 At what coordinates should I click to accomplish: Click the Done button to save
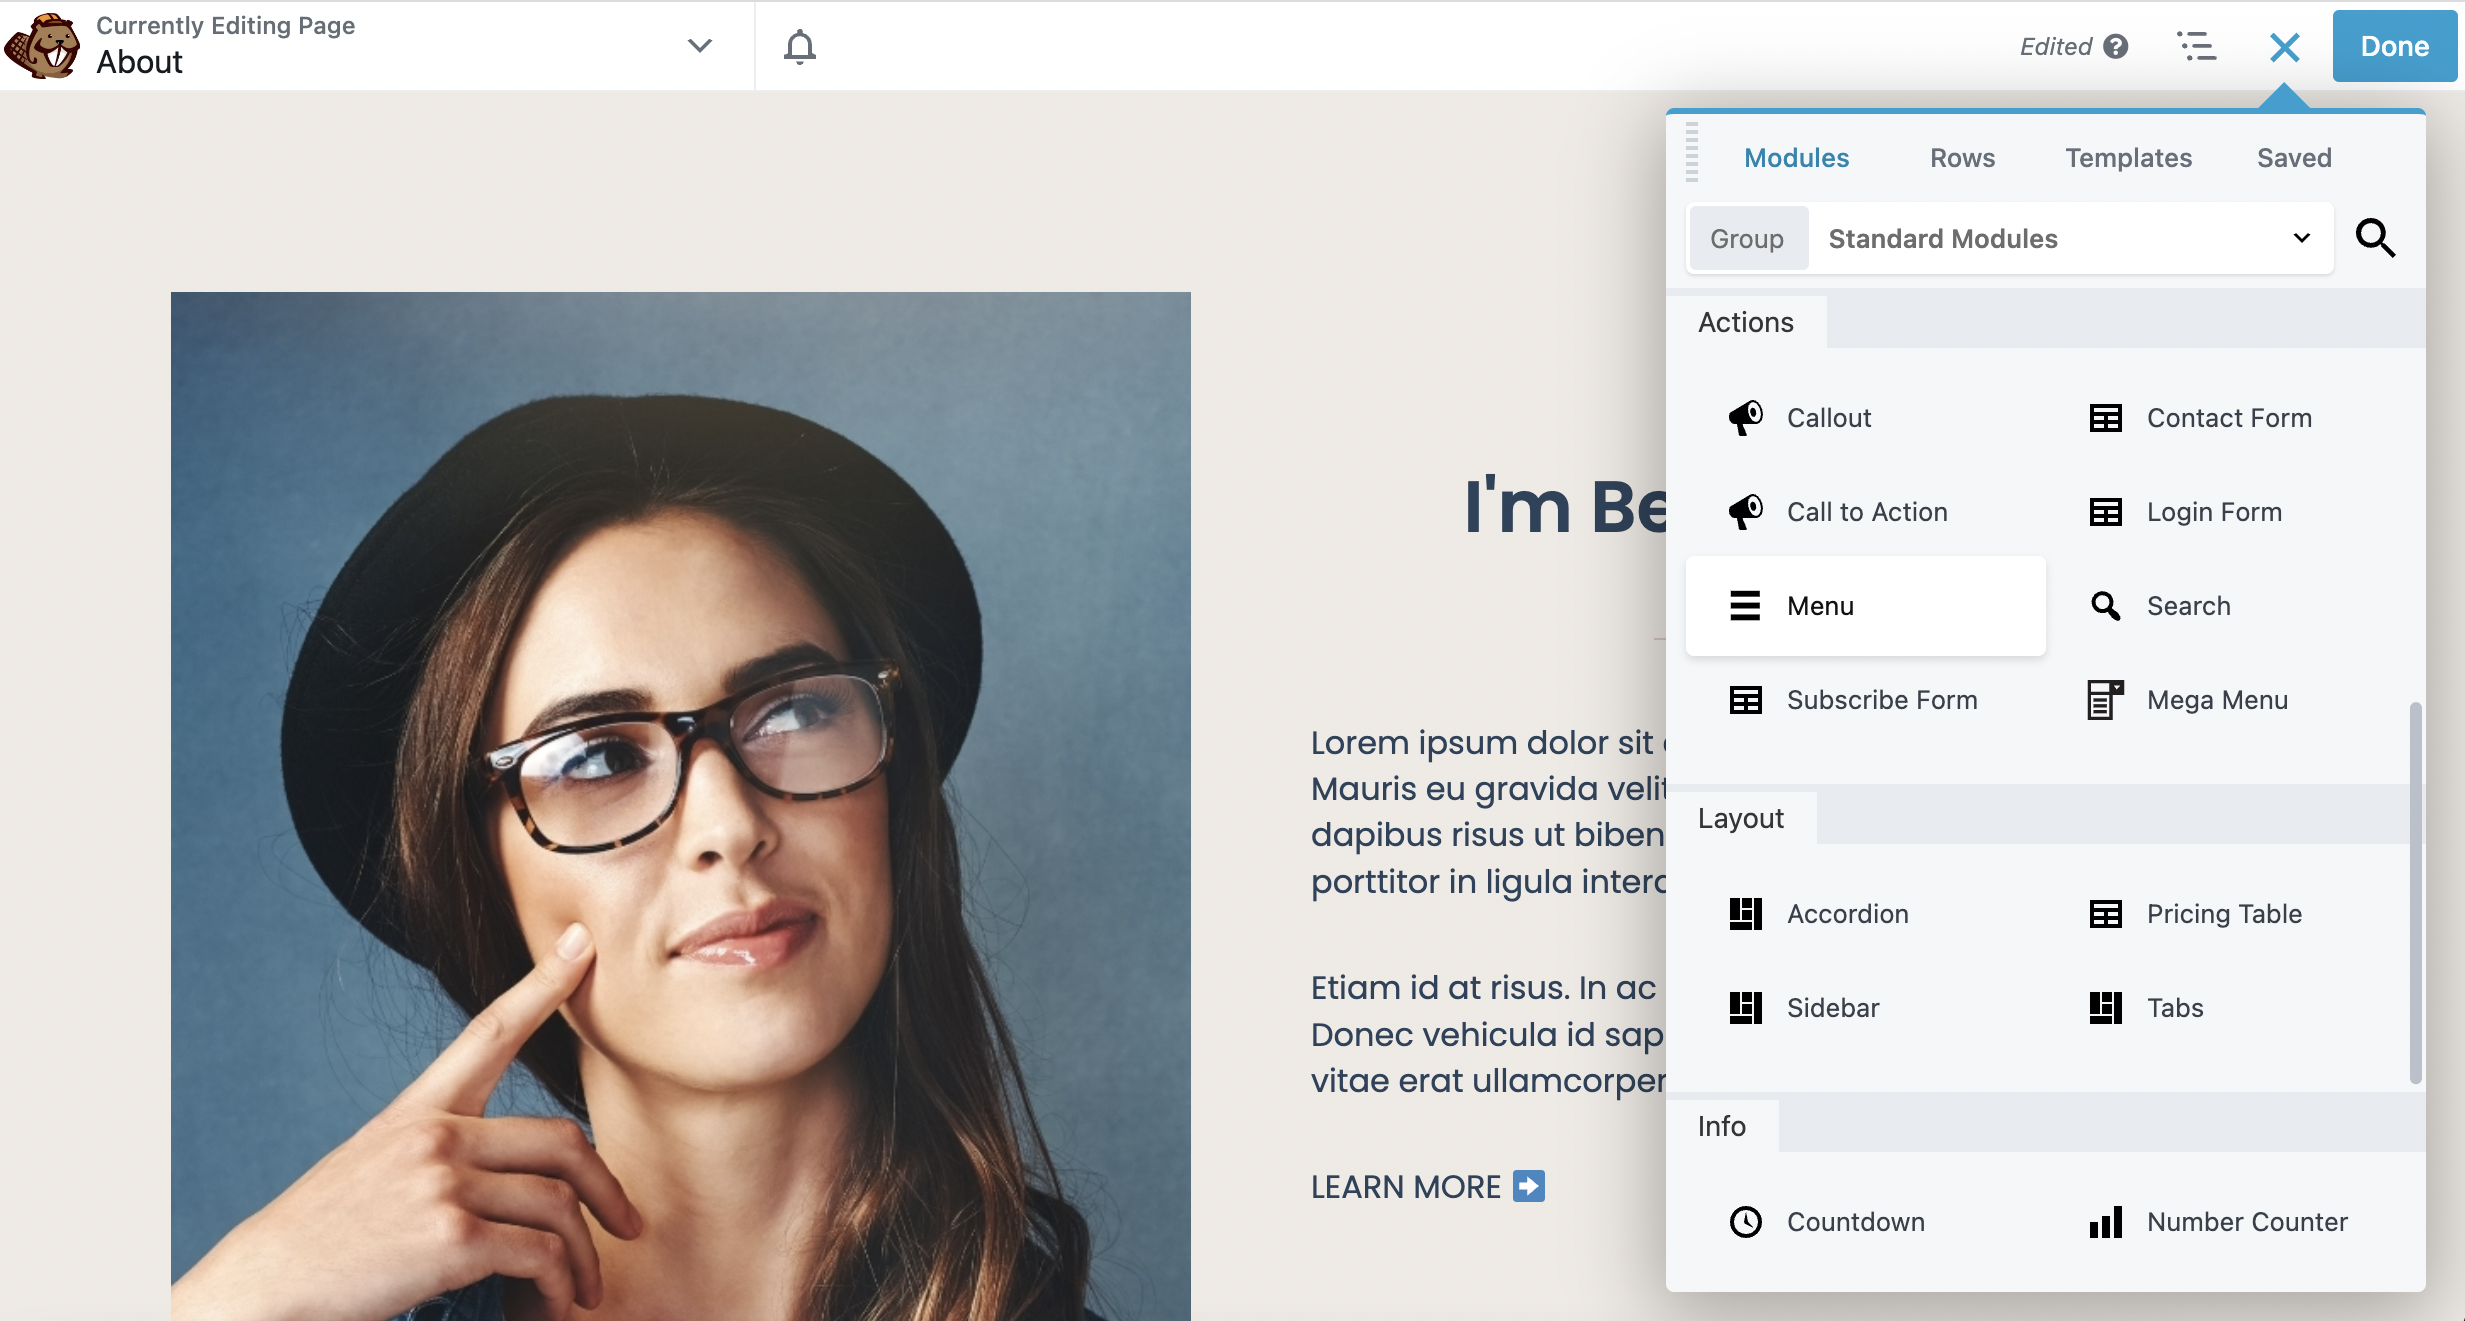(x=2393, y=46)
